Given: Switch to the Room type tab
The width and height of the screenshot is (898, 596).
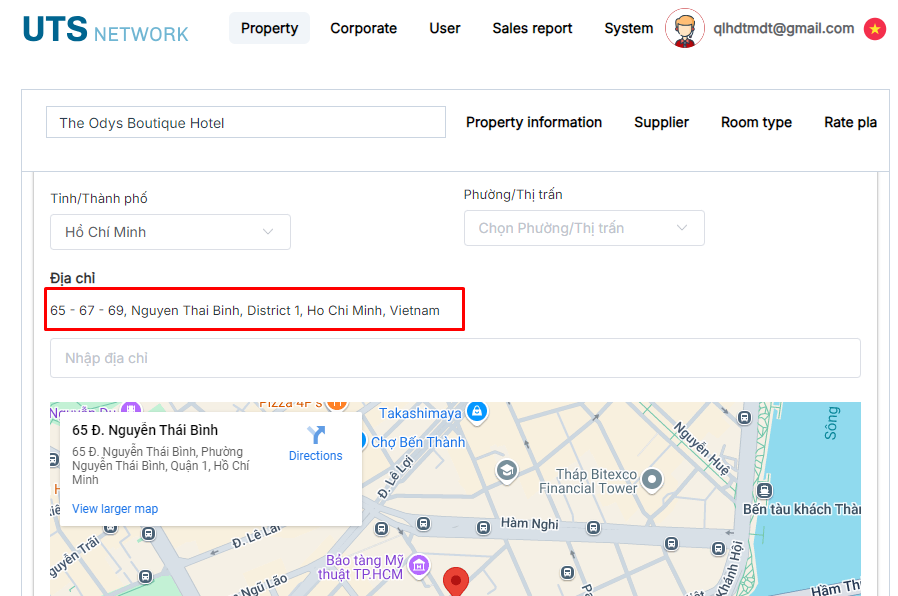Looking at the screenshot, I should pos(756,122).
